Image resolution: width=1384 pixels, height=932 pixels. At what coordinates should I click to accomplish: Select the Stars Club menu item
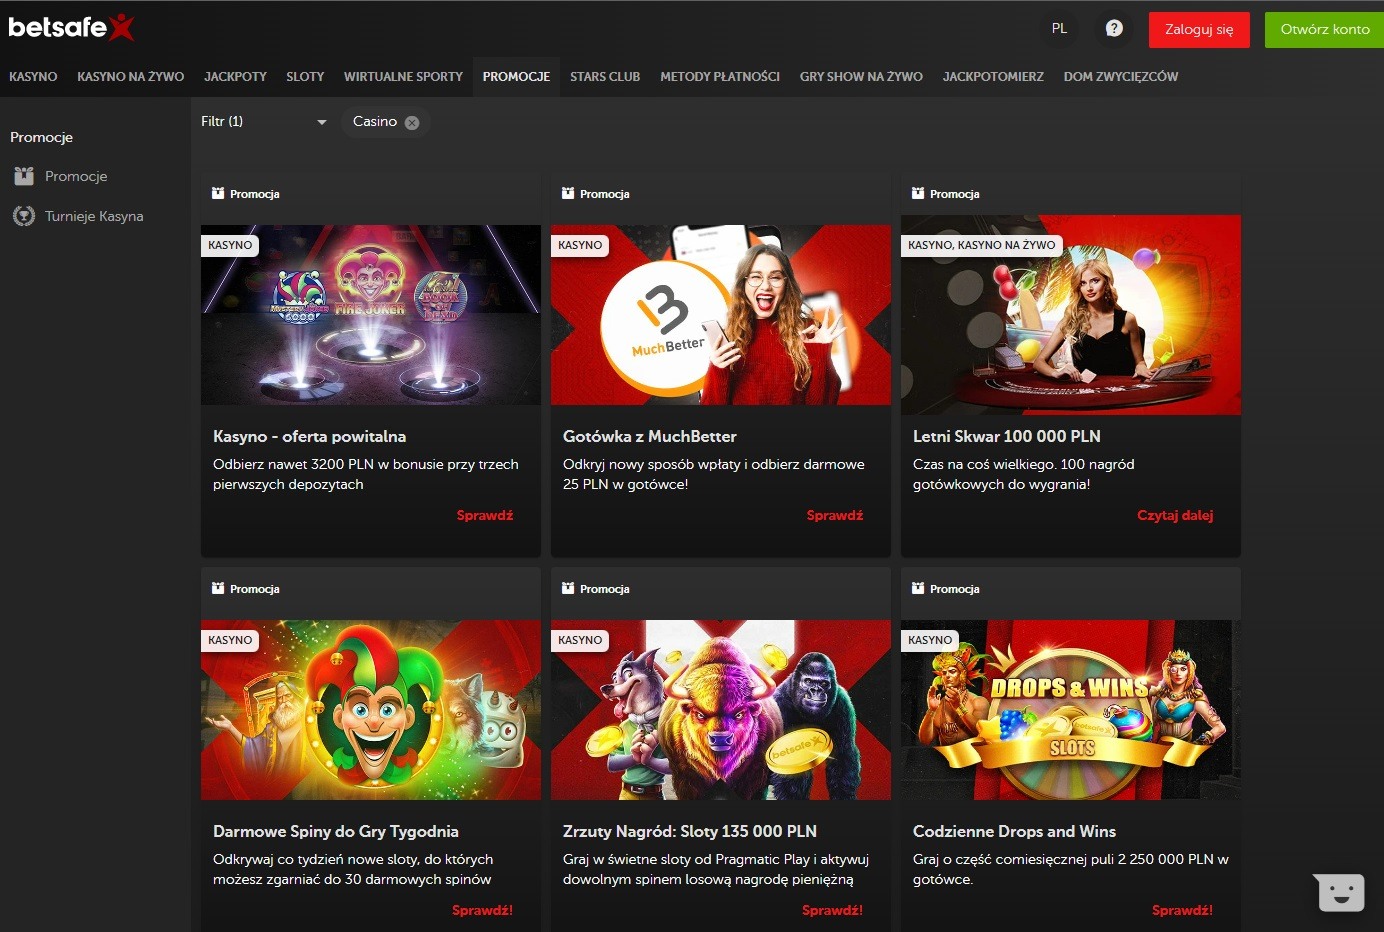(604, 77)
